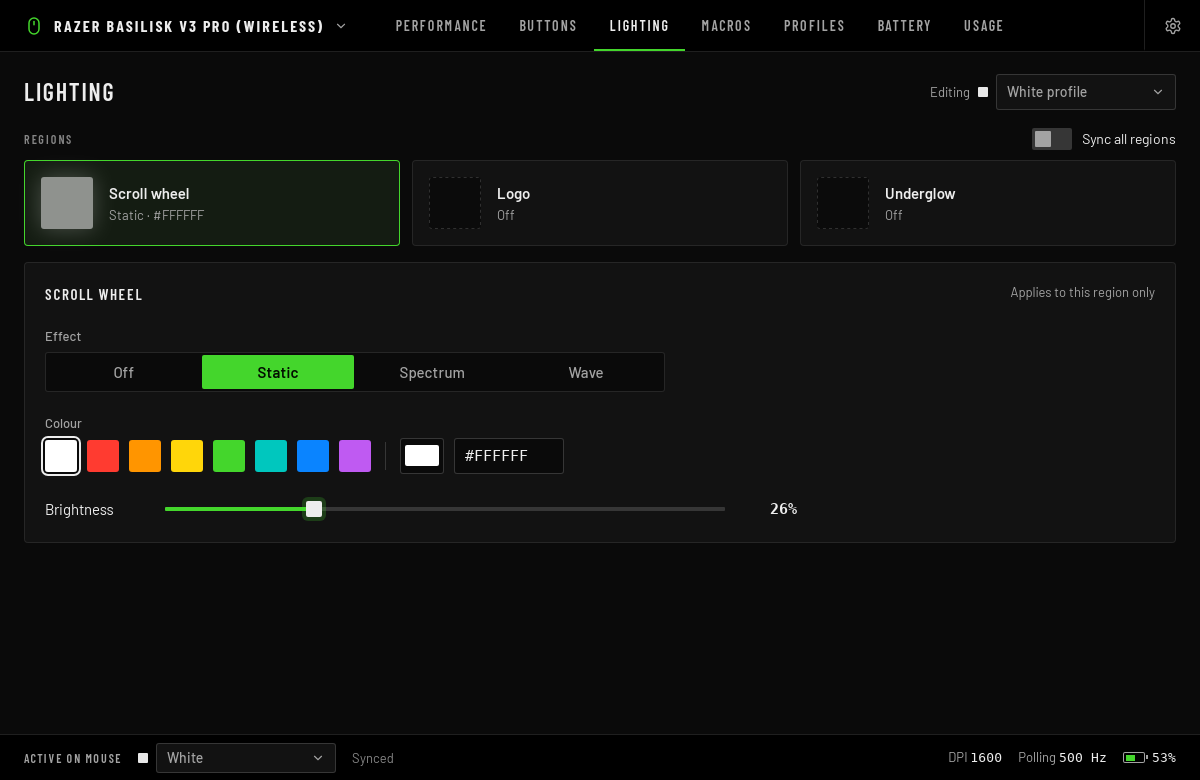
Task: Select the Static effect
Action: click(x=278, y=372)
